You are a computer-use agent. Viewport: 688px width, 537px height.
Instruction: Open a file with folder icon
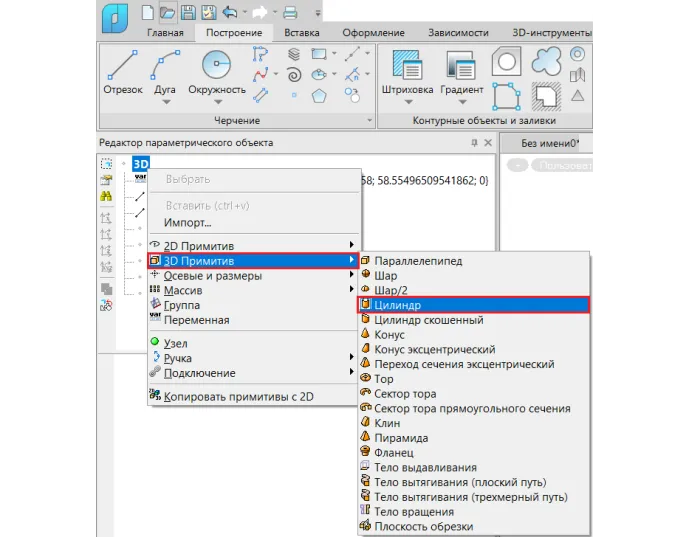tap(167, 12)
